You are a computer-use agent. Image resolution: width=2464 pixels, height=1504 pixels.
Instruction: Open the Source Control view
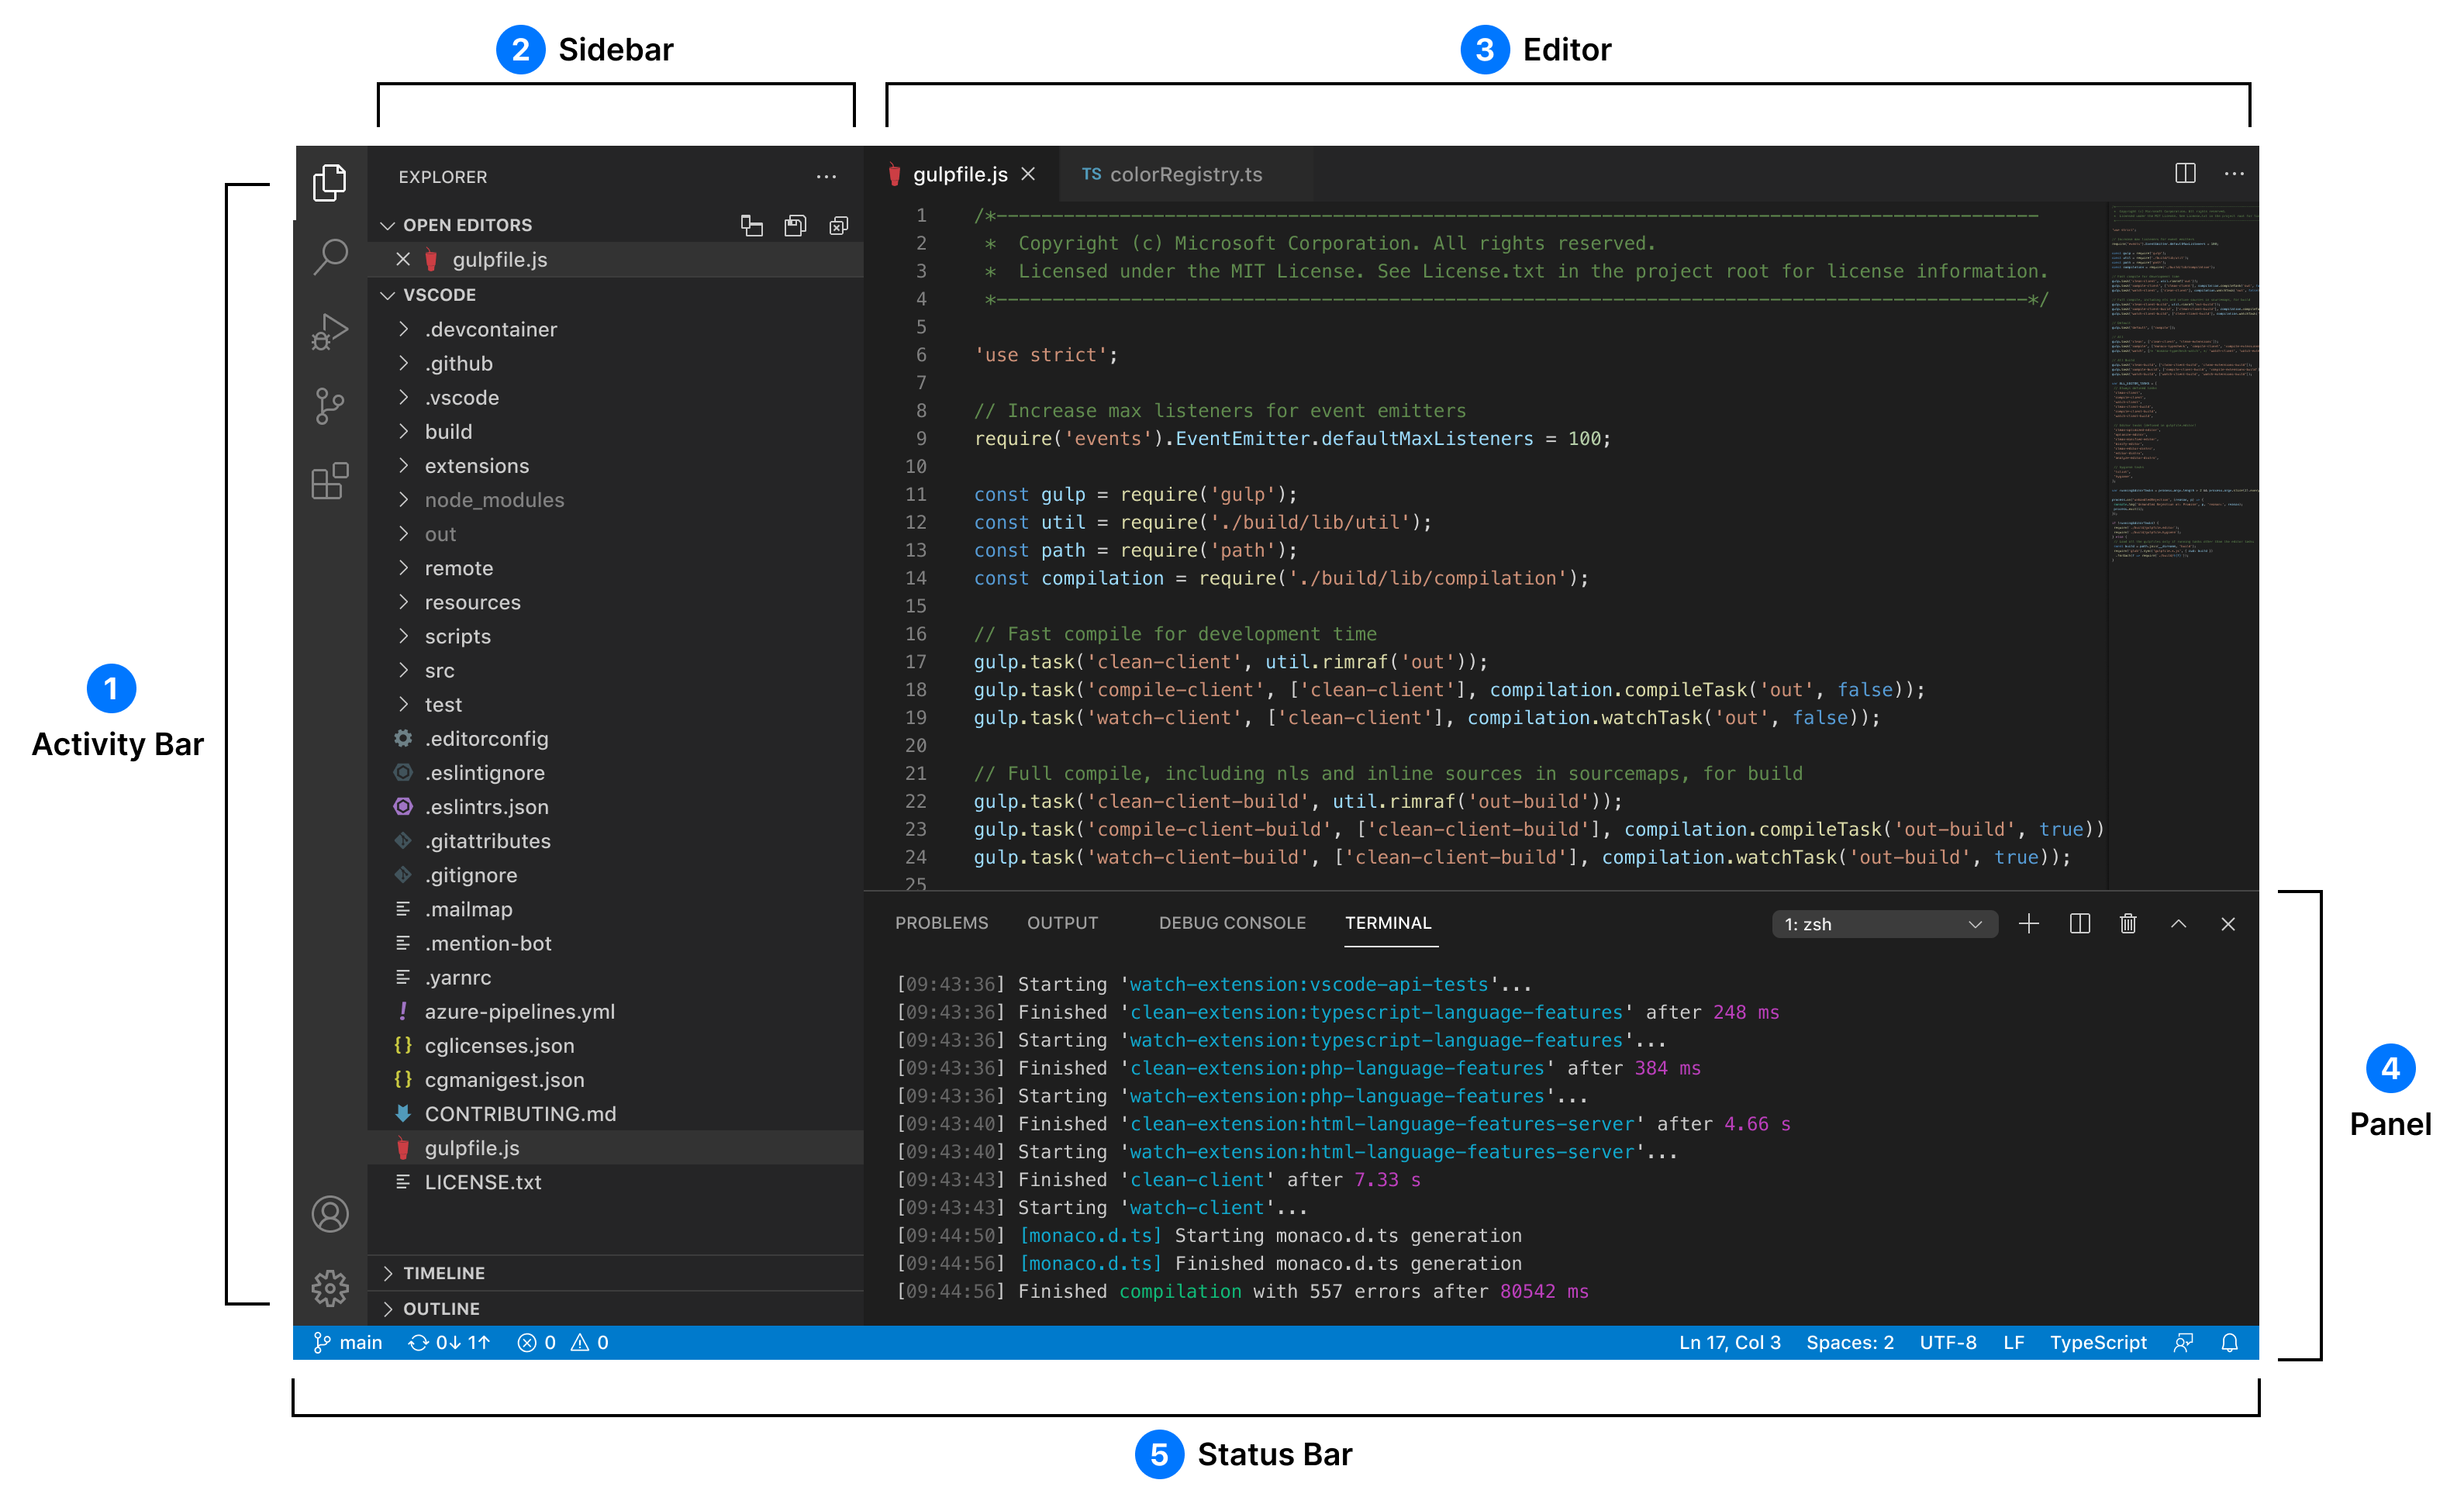click(329, 406)
